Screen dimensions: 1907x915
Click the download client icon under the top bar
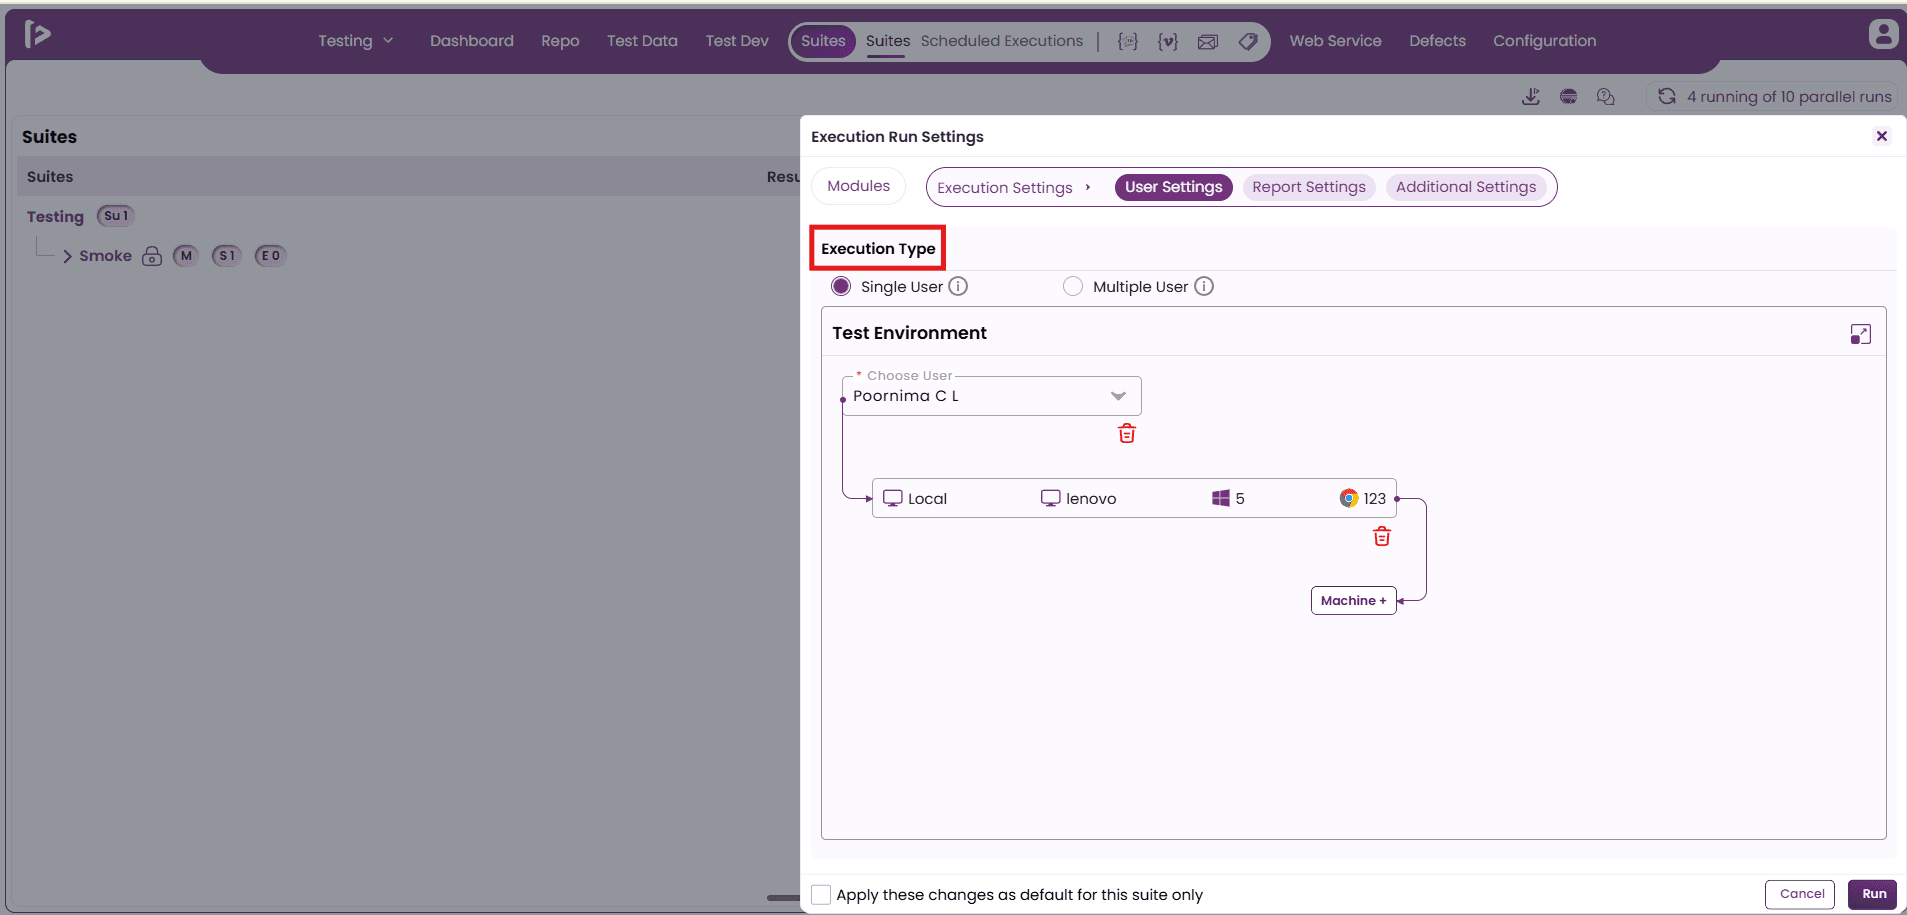click(1531, 96)
